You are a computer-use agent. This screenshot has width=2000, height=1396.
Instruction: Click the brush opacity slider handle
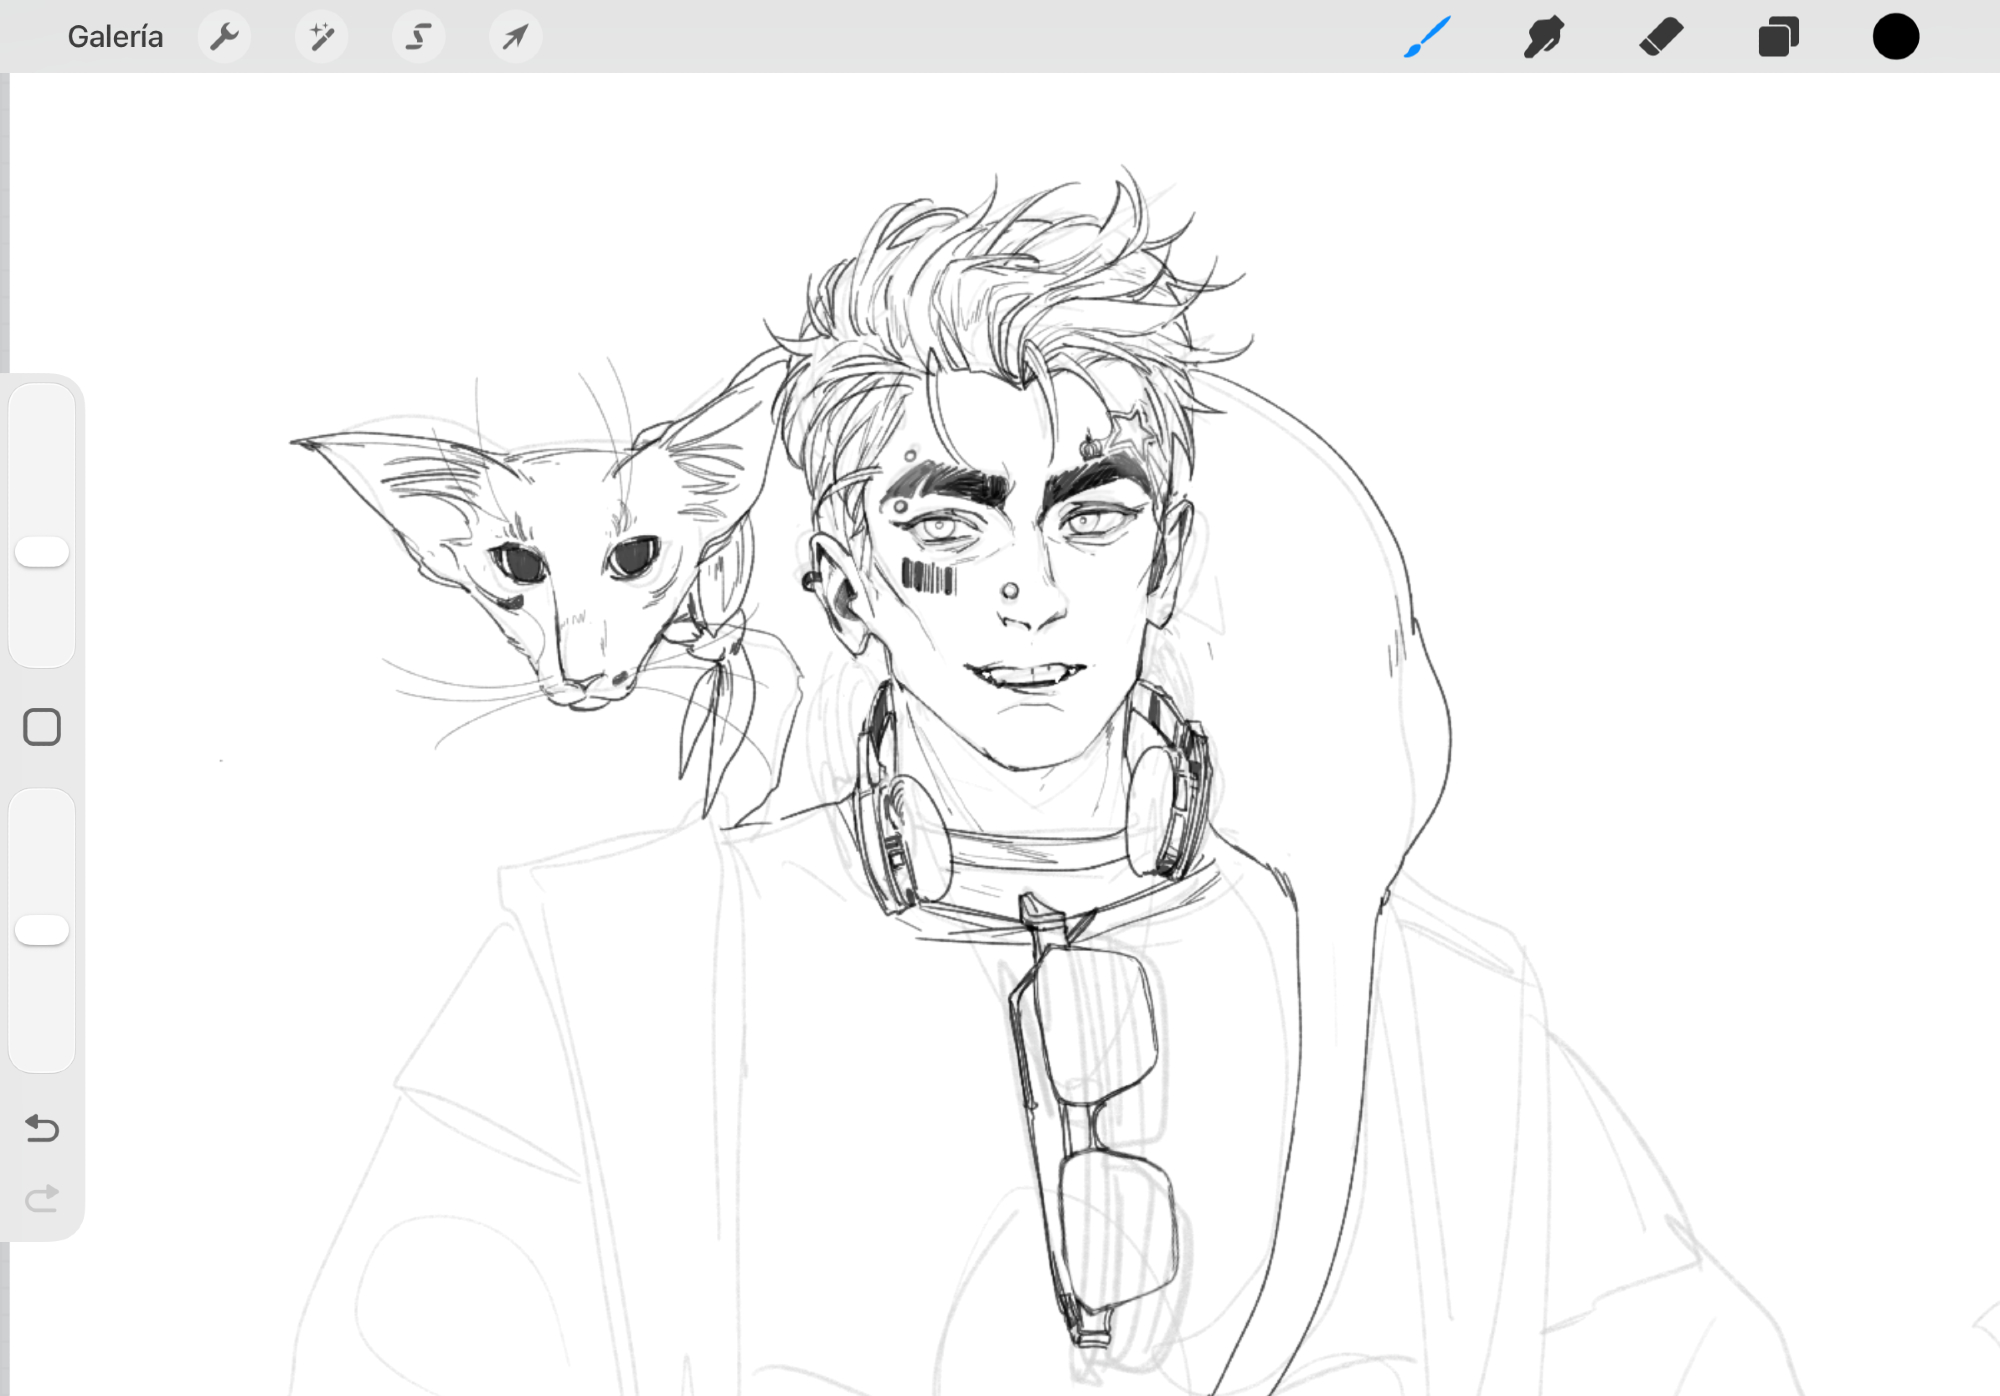(x=42, y=930)
